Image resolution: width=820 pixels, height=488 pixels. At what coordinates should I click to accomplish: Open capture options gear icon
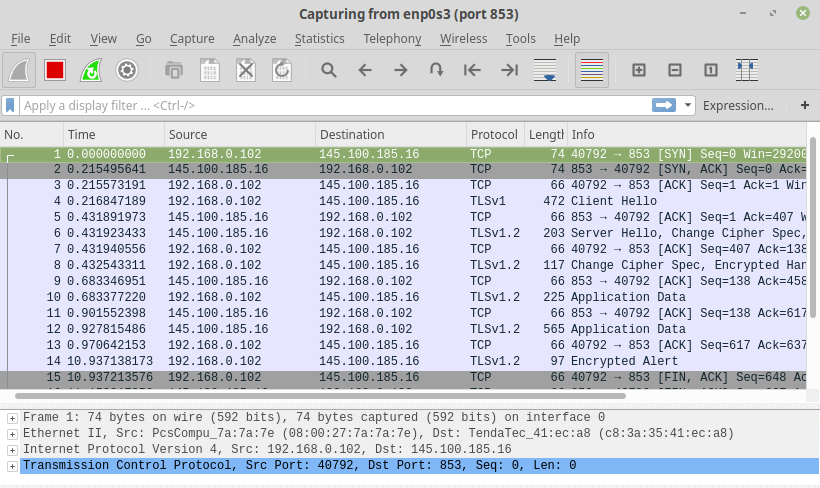pyautogui.click(x=126, y=70)
